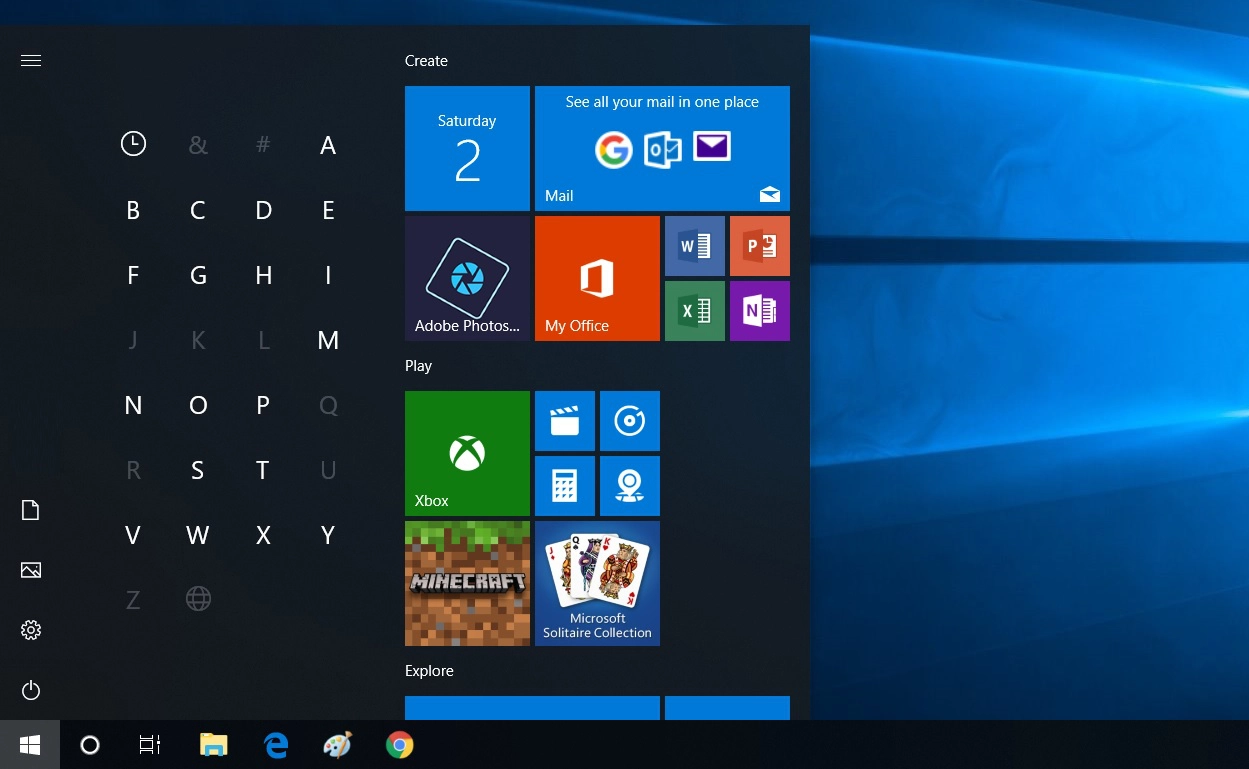1249x769 pixels.
Task: Open the Power options button
Action: [x=31, y=690]
